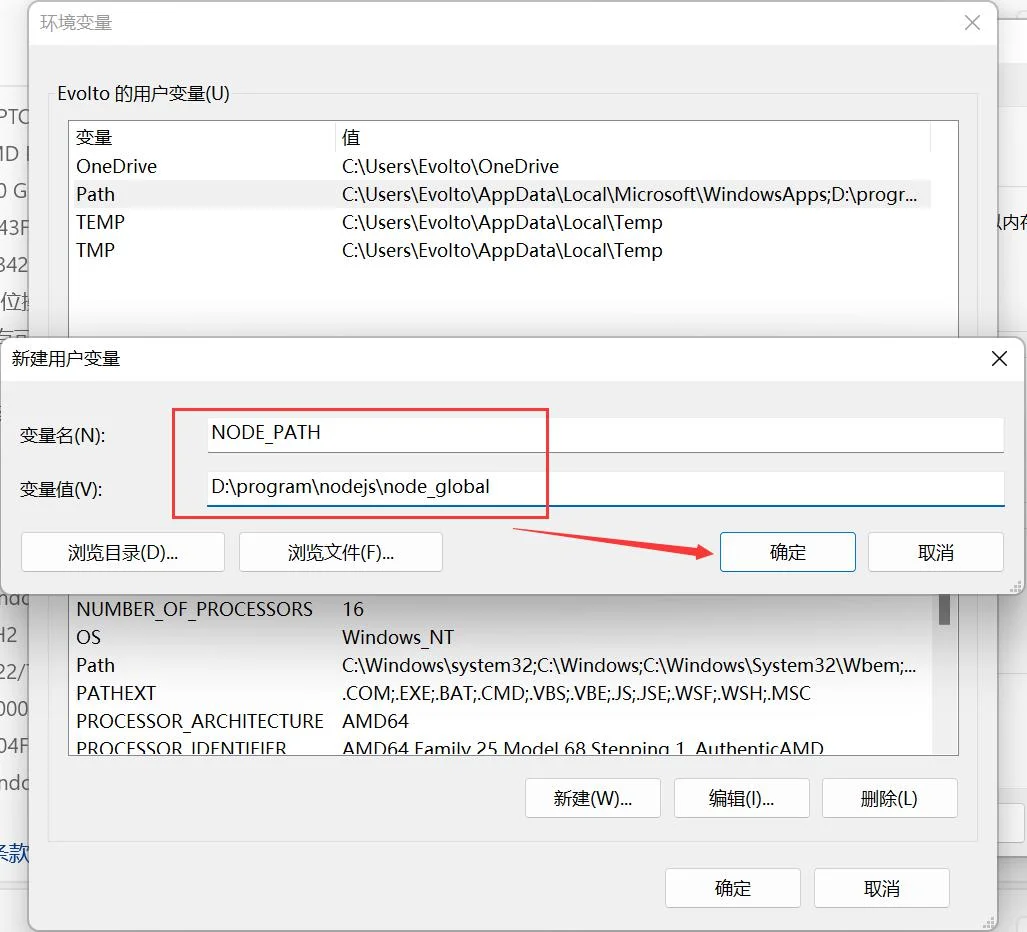Close the 环境变量 window with X
1027x932 pixels.
coord(971,23)
